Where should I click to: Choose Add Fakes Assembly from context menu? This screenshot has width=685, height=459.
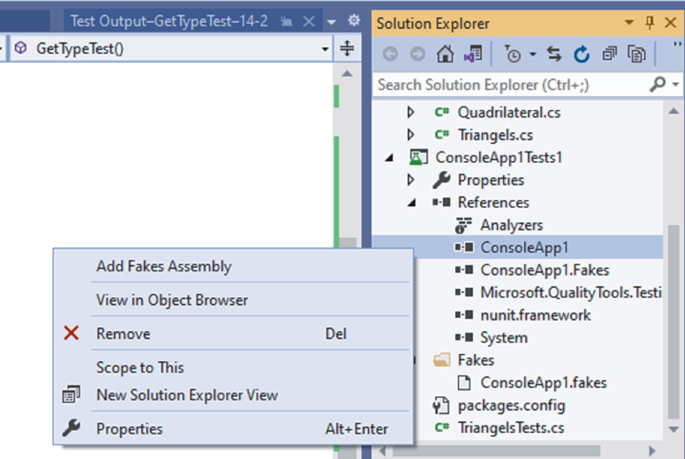point(164,266)
